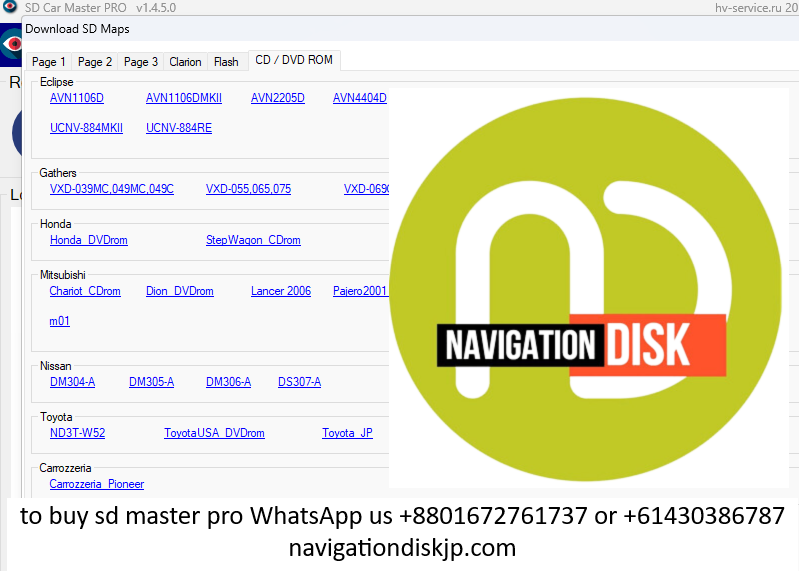The height and width of the screenshot is (571, 799).
Task: Open the AVN1106DMKII link
Action: point(184,98)
